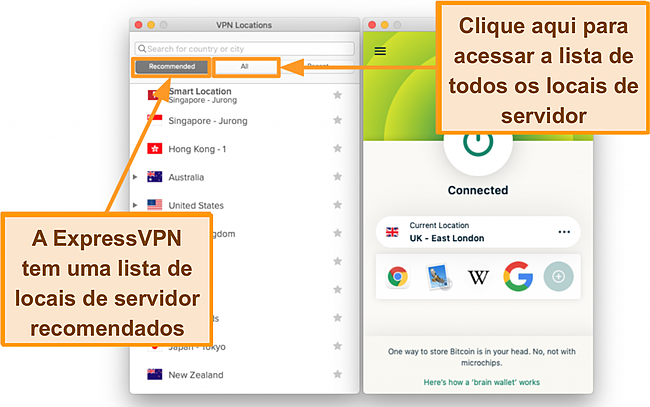This screenshot has width=650, height=407.
Task: Click the search magnifier icon
Action: 142,48
